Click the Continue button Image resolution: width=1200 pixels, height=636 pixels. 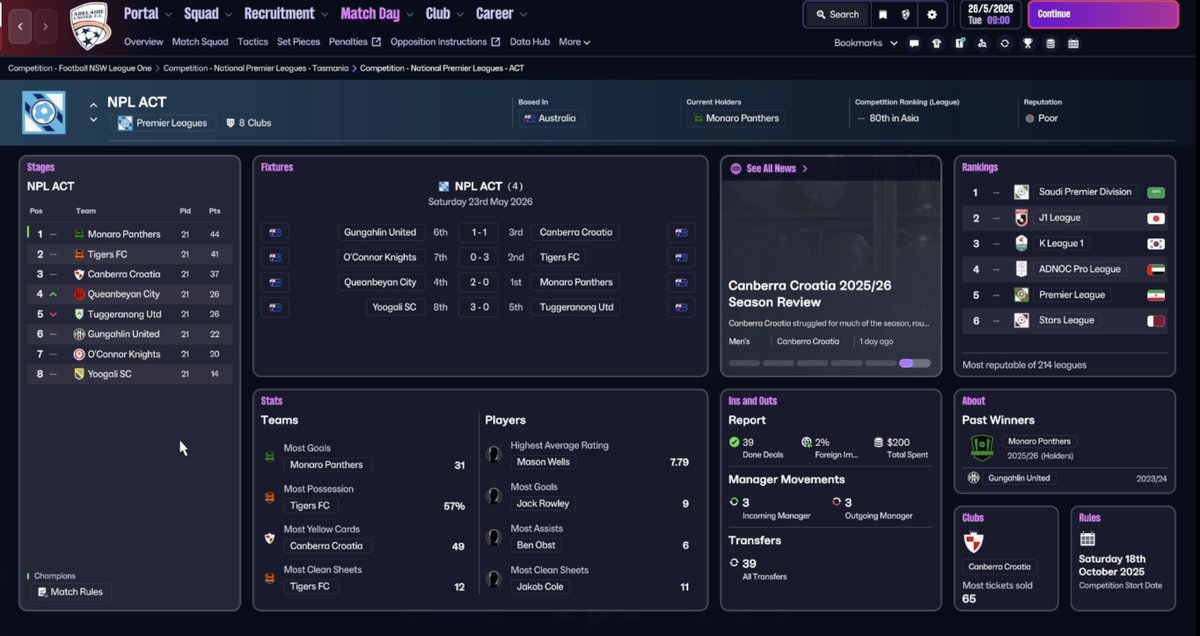tap(1102, 14)
